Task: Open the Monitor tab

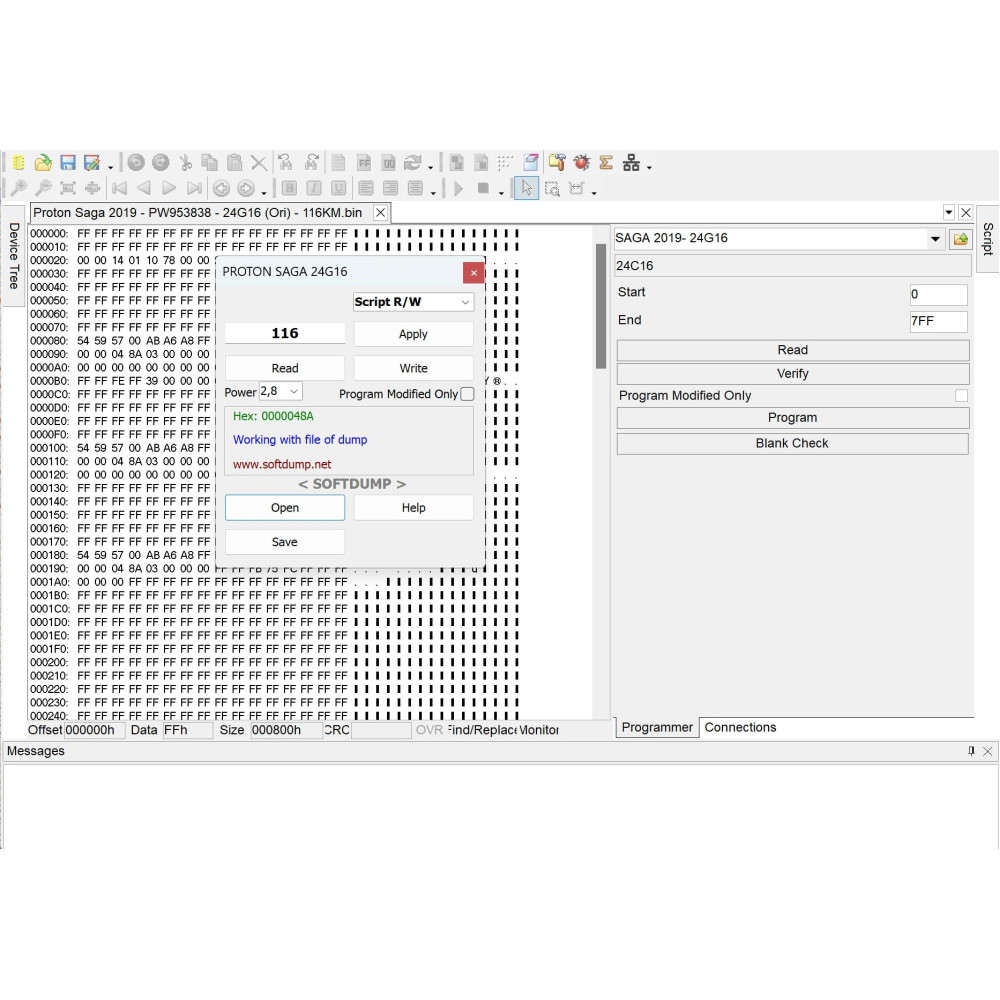Action: coord(539,730)
